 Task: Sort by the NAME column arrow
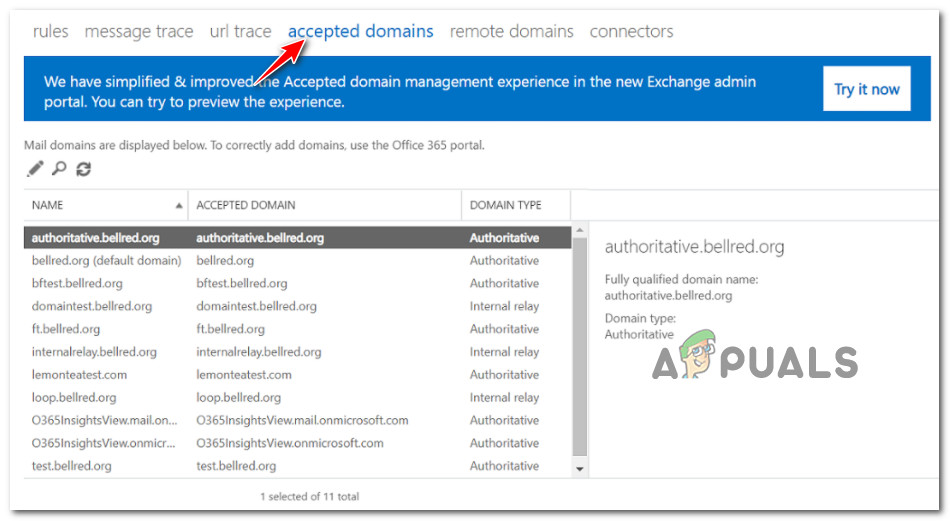(x=179, y=206)
